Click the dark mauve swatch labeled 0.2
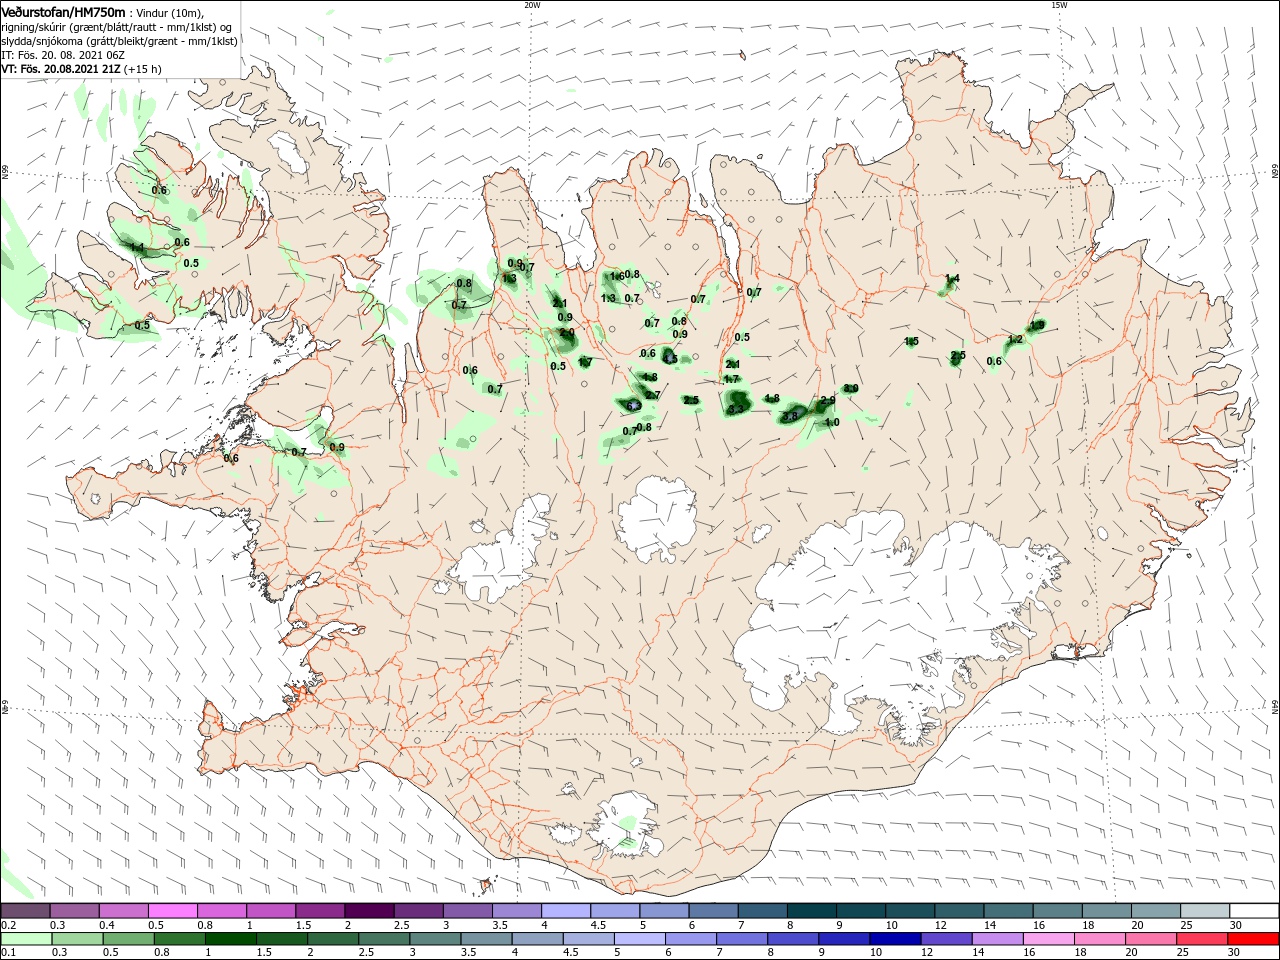The height and width of the screenshot is (960, 1280). coord(25,911)
